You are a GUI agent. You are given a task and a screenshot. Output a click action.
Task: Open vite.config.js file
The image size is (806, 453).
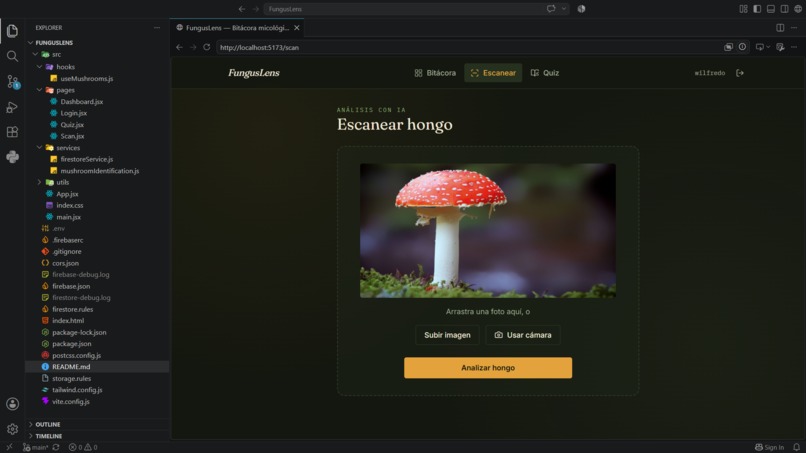[x=98, y=402]
